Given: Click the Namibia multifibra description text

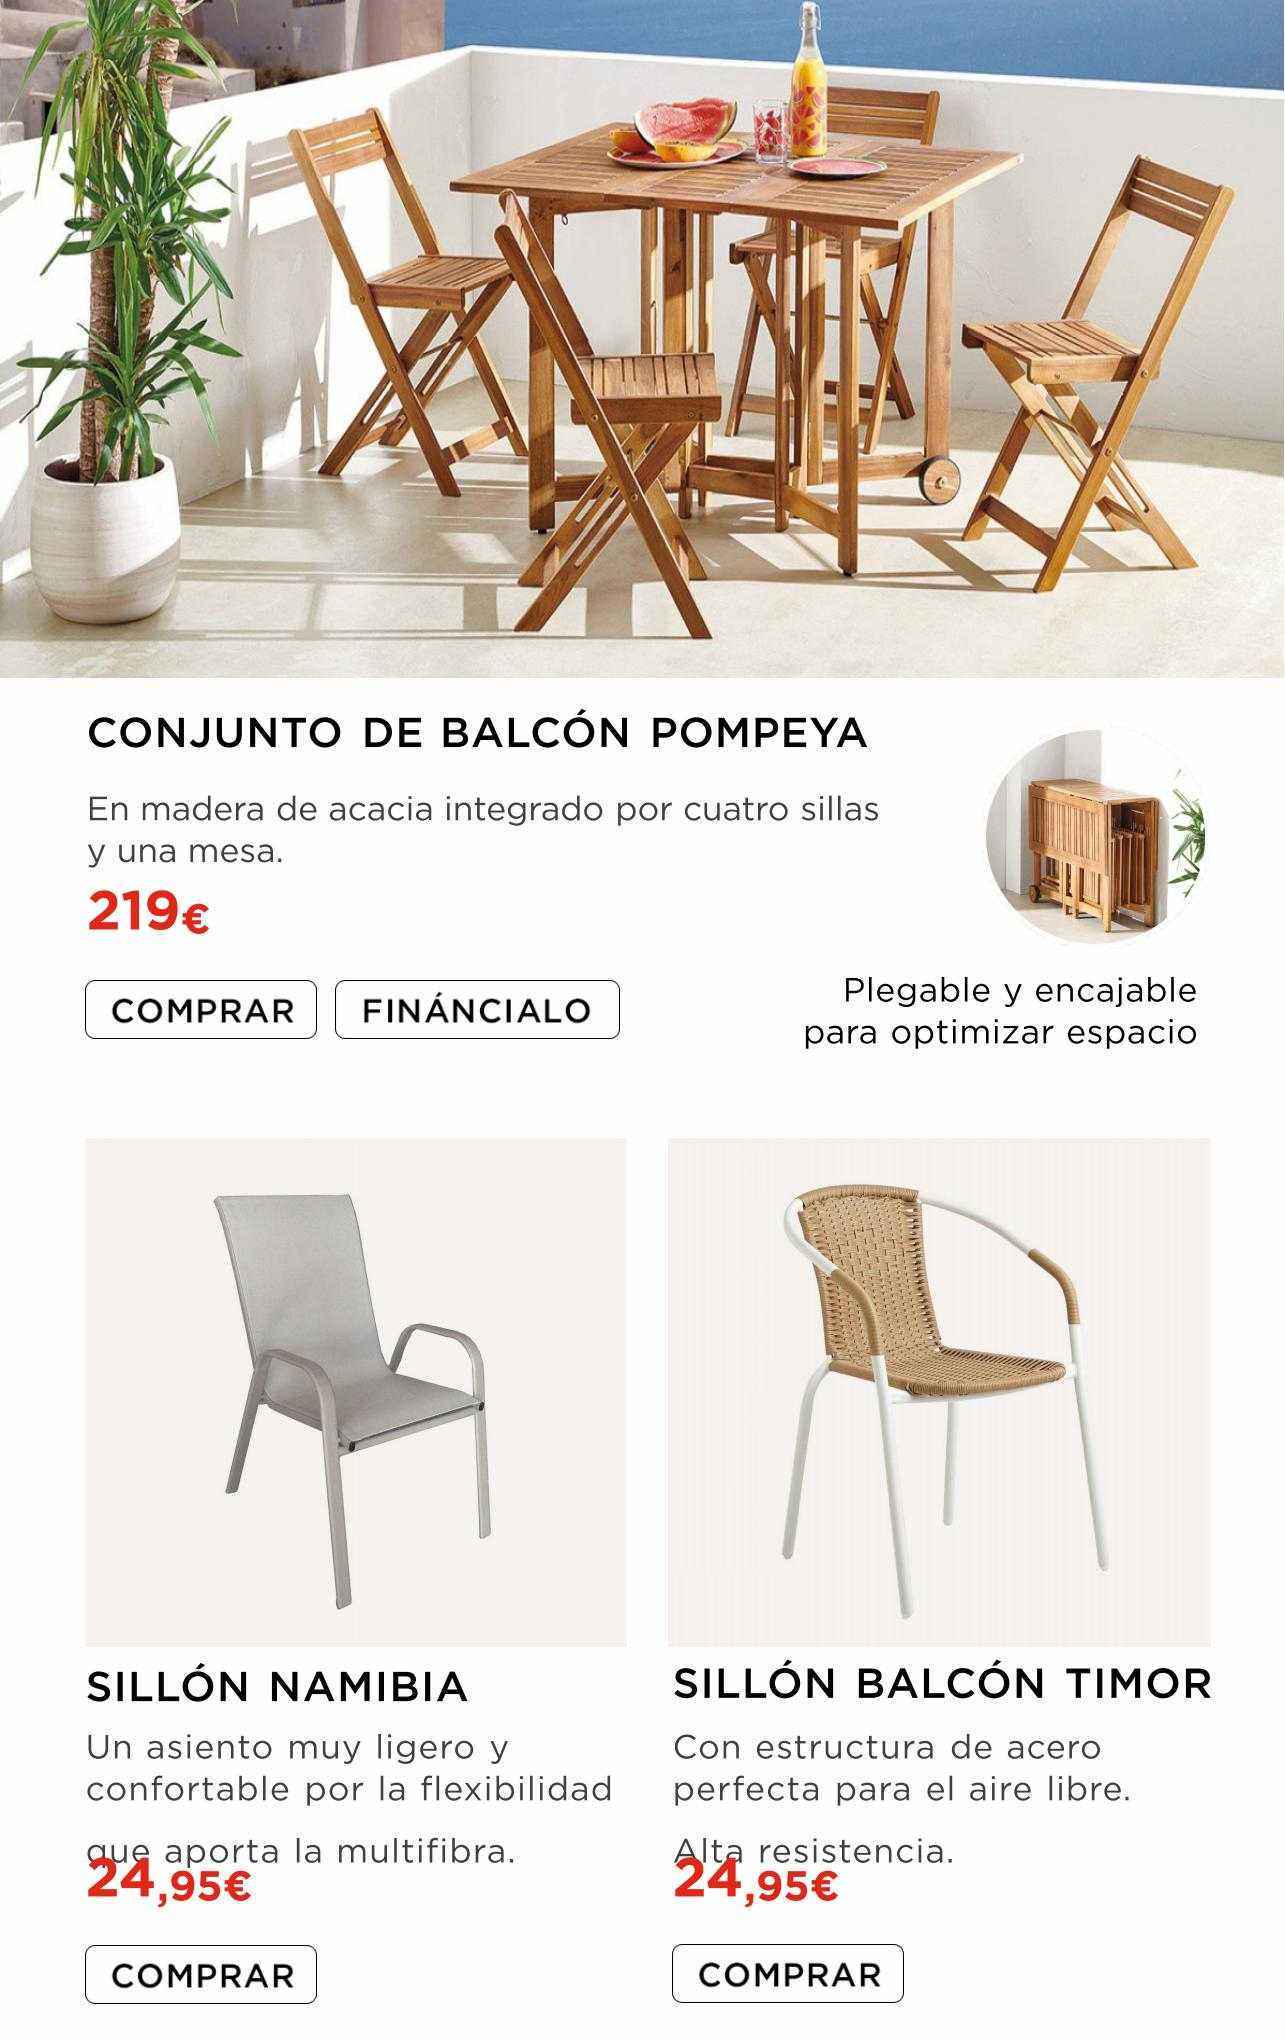Looking at the screenshot, I should tap(349, 1799).
